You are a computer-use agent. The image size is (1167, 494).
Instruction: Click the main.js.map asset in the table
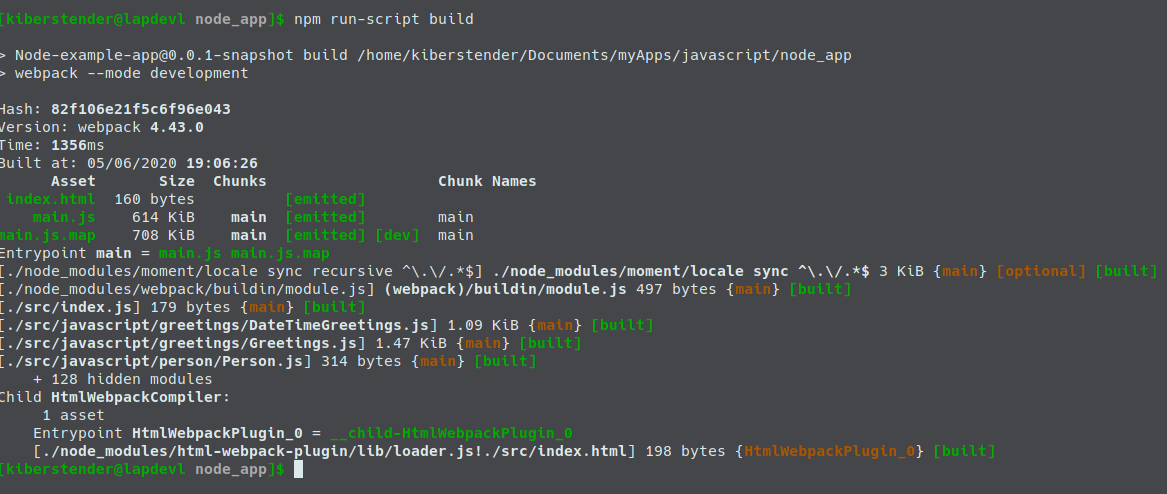click(x=47, y=235)
